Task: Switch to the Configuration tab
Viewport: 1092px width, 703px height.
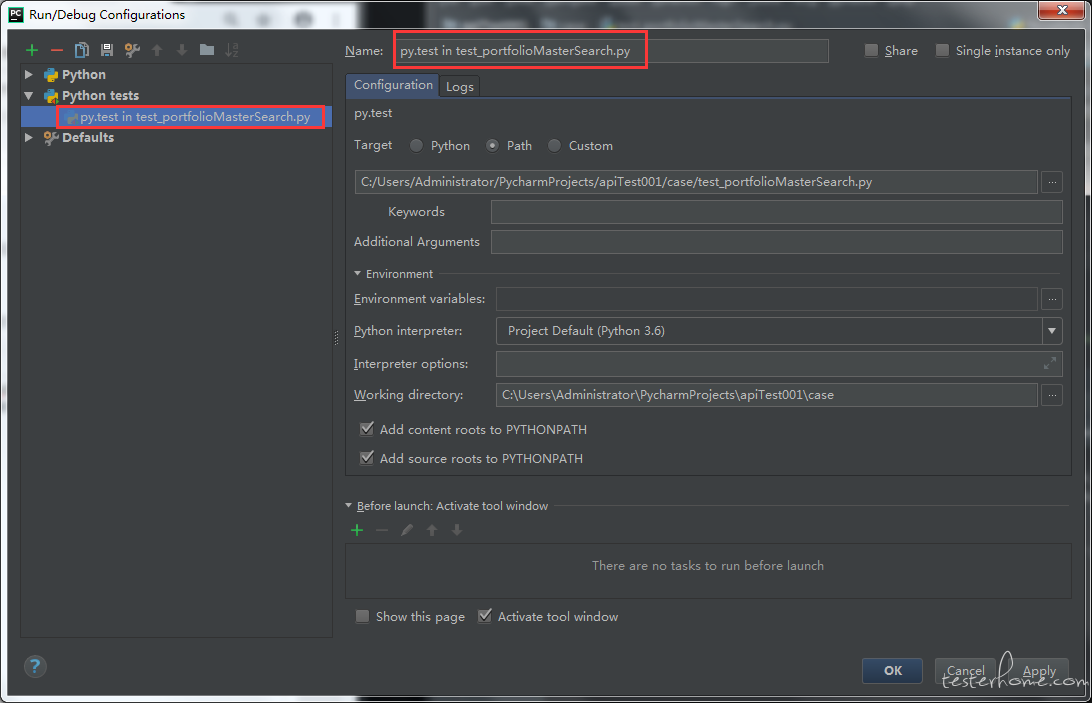Action: 393,85
